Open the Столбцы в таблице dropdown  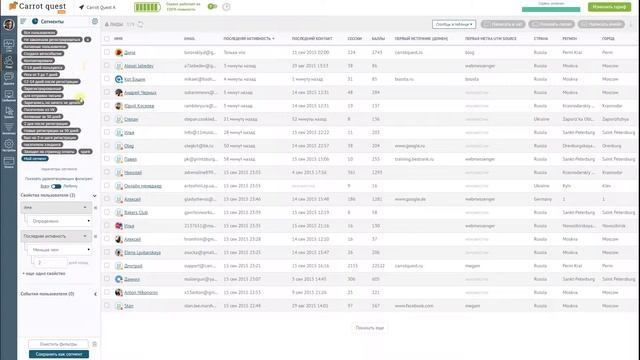454,24
